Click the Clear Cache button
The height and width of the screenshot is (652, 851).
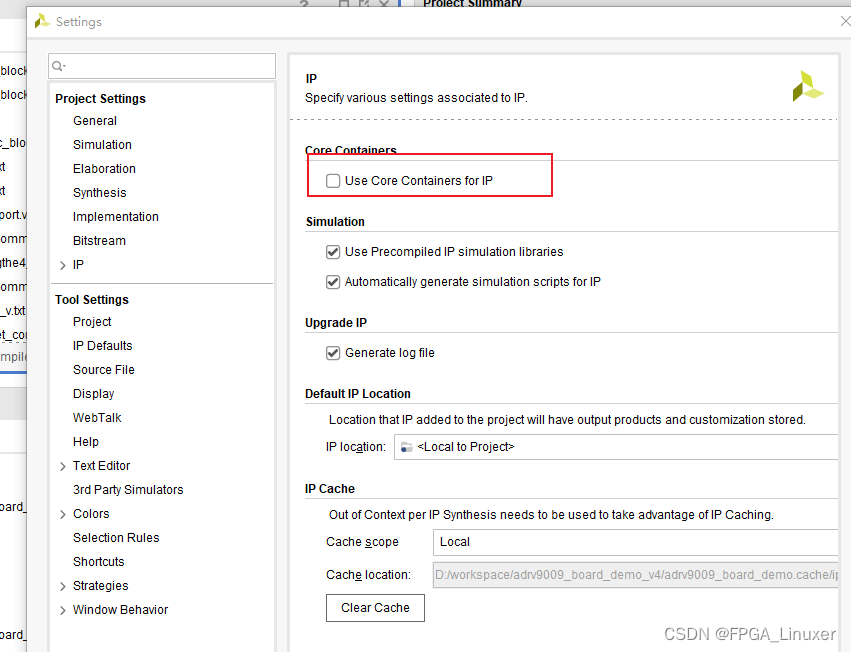(x=375, y=608)
